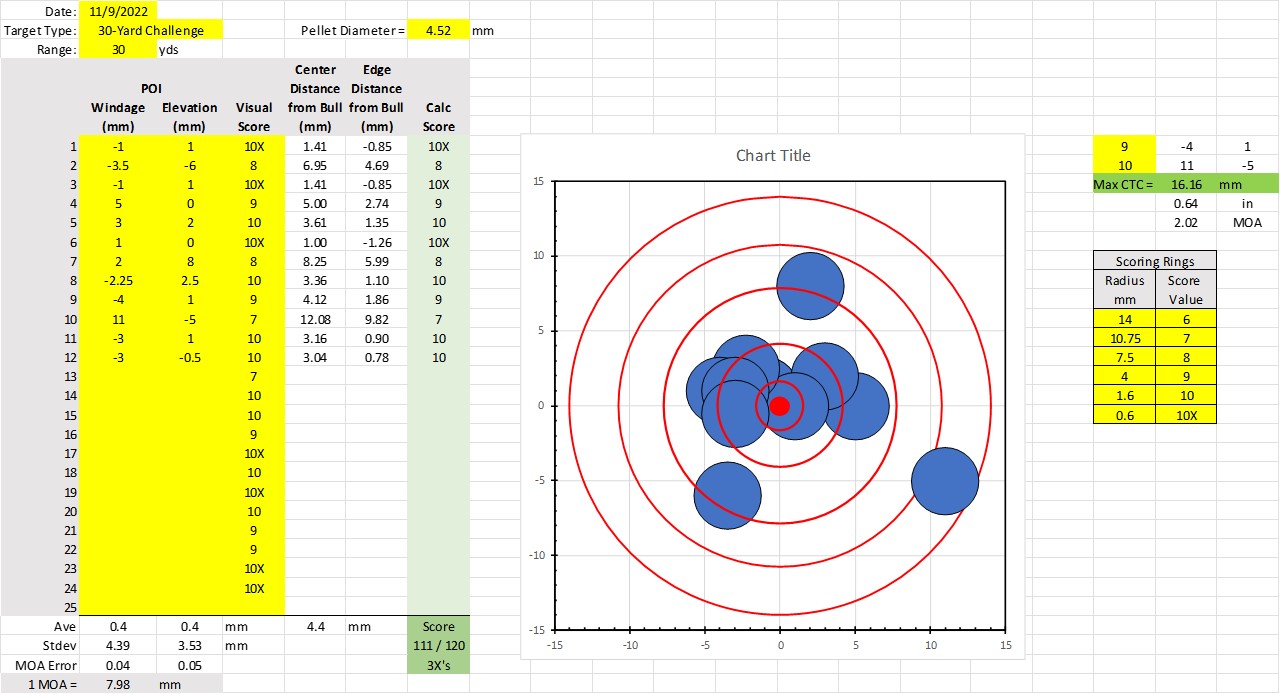Select the scoring ring radius 1.6 cell
Viewport: 1280px width, 694px height.
coord(1124,394)
